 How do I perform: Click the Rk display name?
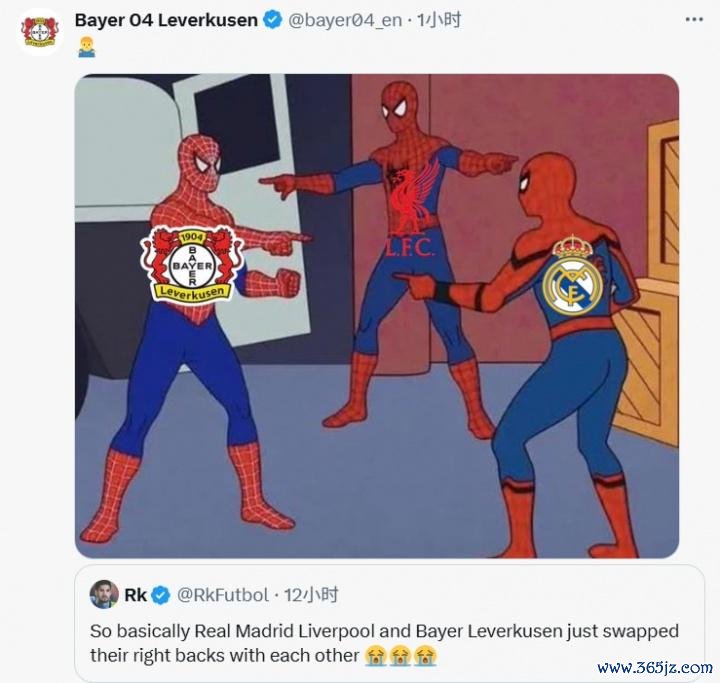click(135, 595)
